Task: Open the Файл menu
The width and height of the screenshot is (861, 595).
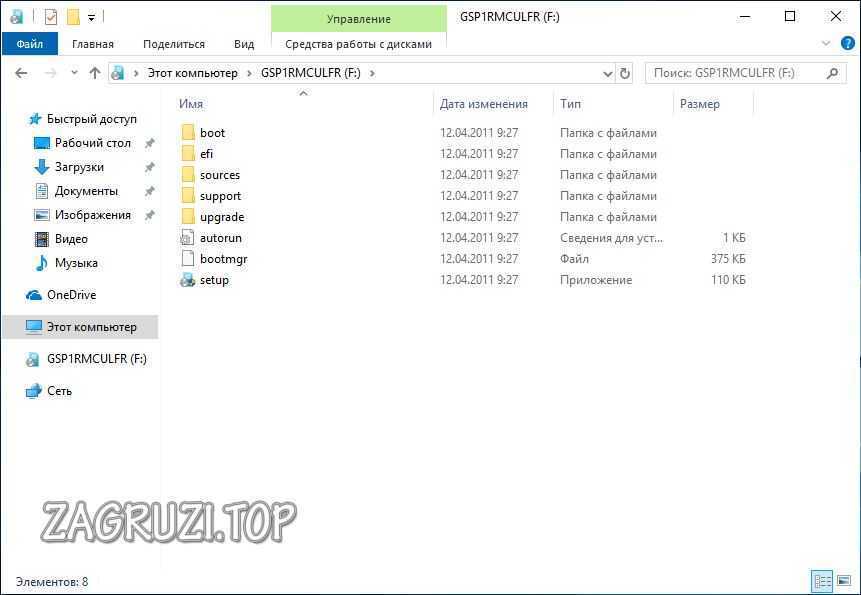Action: pos(30,44)
